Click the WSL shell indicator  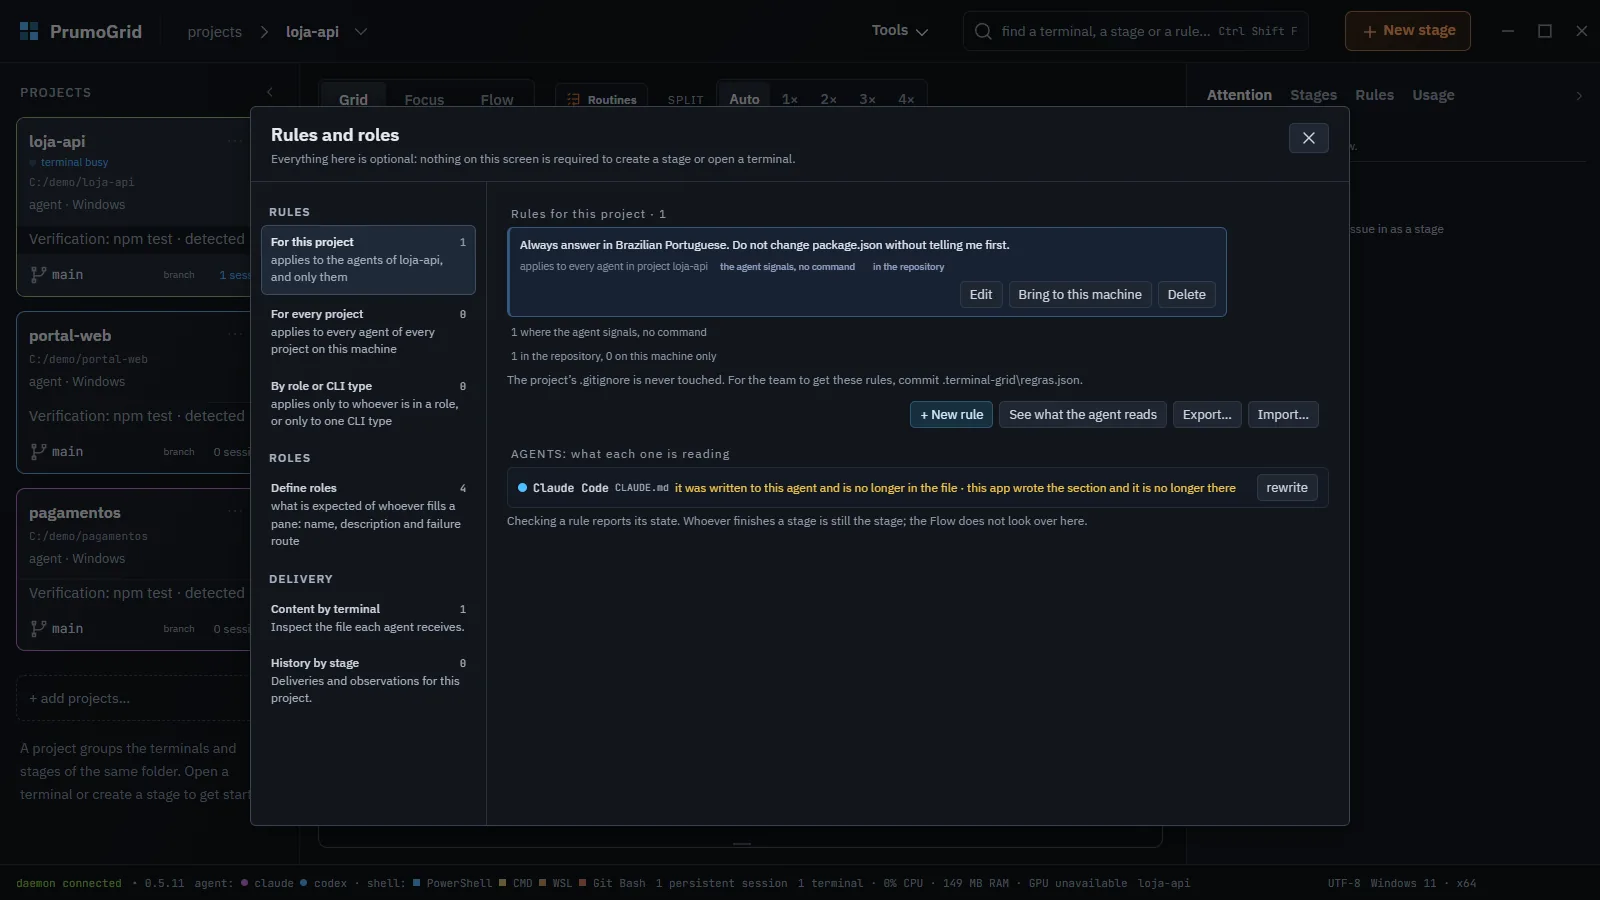pos(556,883)
